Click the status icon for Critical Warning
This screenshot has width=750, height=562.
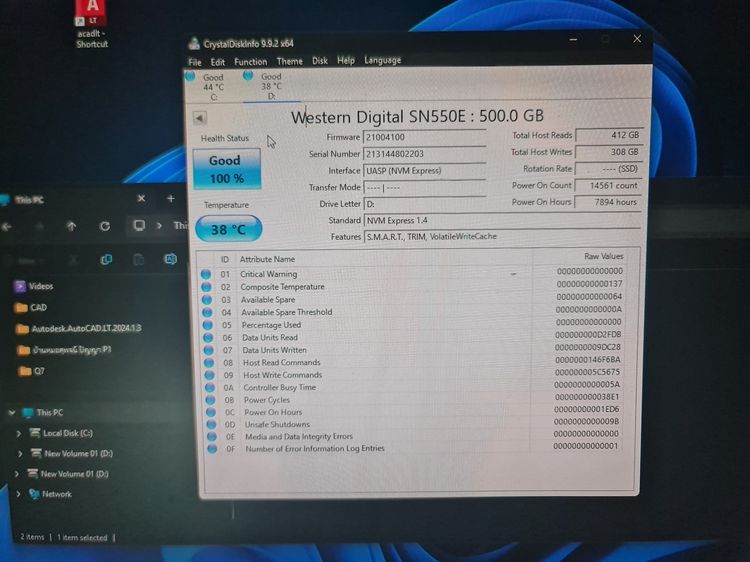[206, 274]
